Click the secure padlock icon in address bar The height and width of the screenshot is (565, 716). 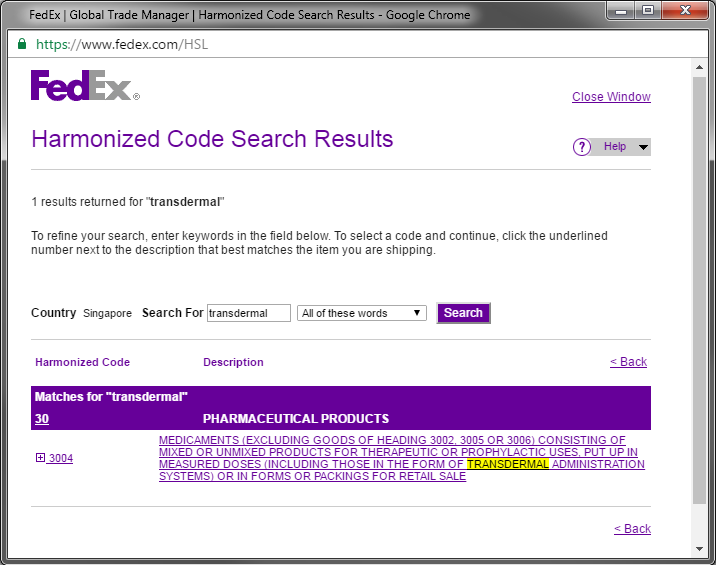(x=21, y=44)
